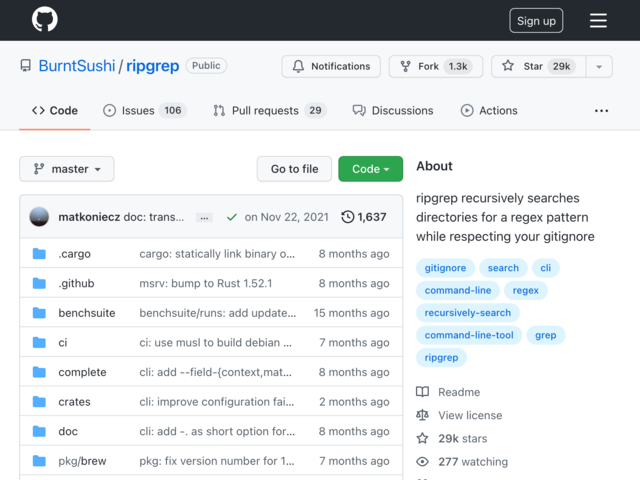This screenshot has height=480, width=640.
Task: Open commit 'cargo: statically link binary o...'
Action: (217, 254)
